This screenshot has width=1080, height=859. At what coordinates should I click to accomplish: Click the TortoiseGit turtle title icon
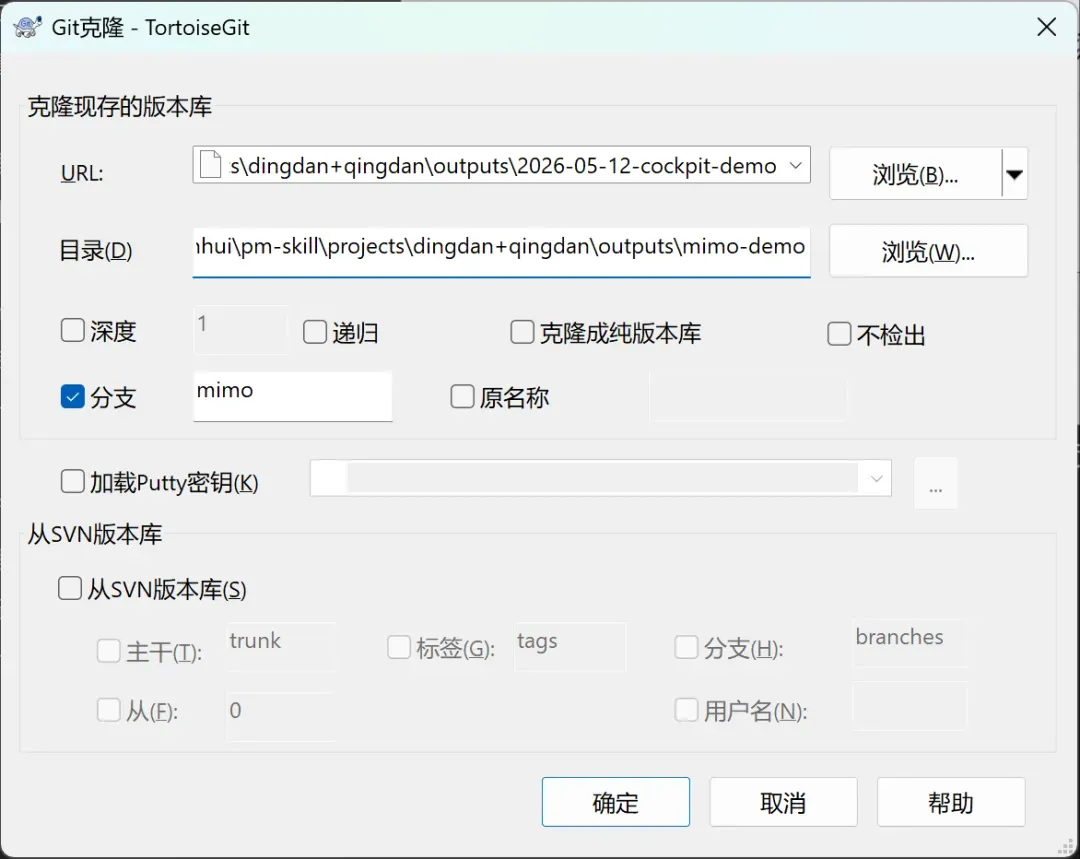[27, 27]
